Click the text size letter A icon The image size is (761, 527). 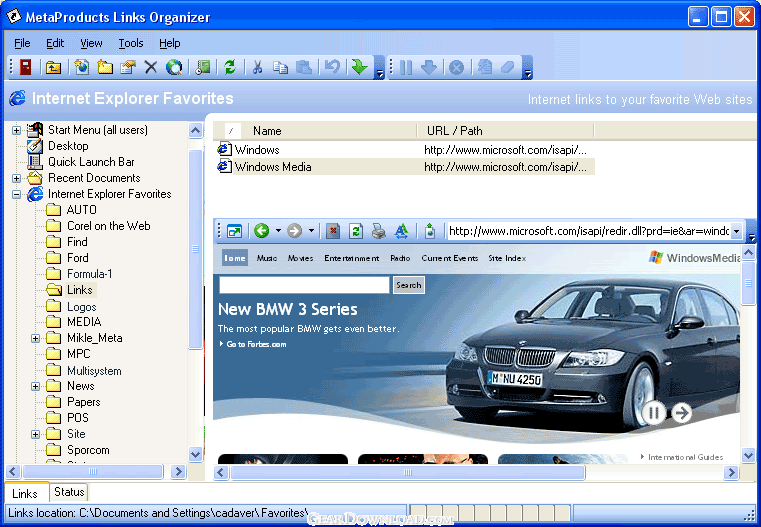(401, 231)
